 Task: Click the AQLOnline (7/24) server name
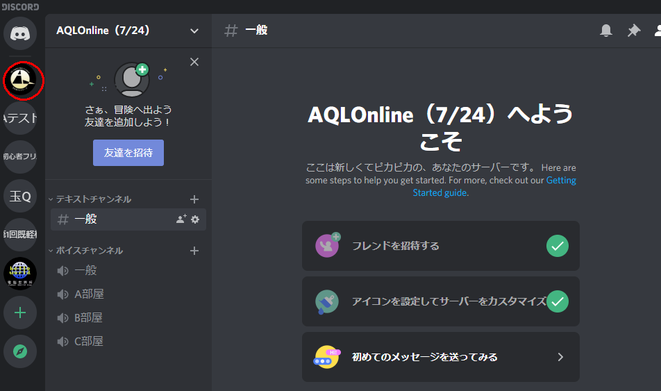pos(103,30)
